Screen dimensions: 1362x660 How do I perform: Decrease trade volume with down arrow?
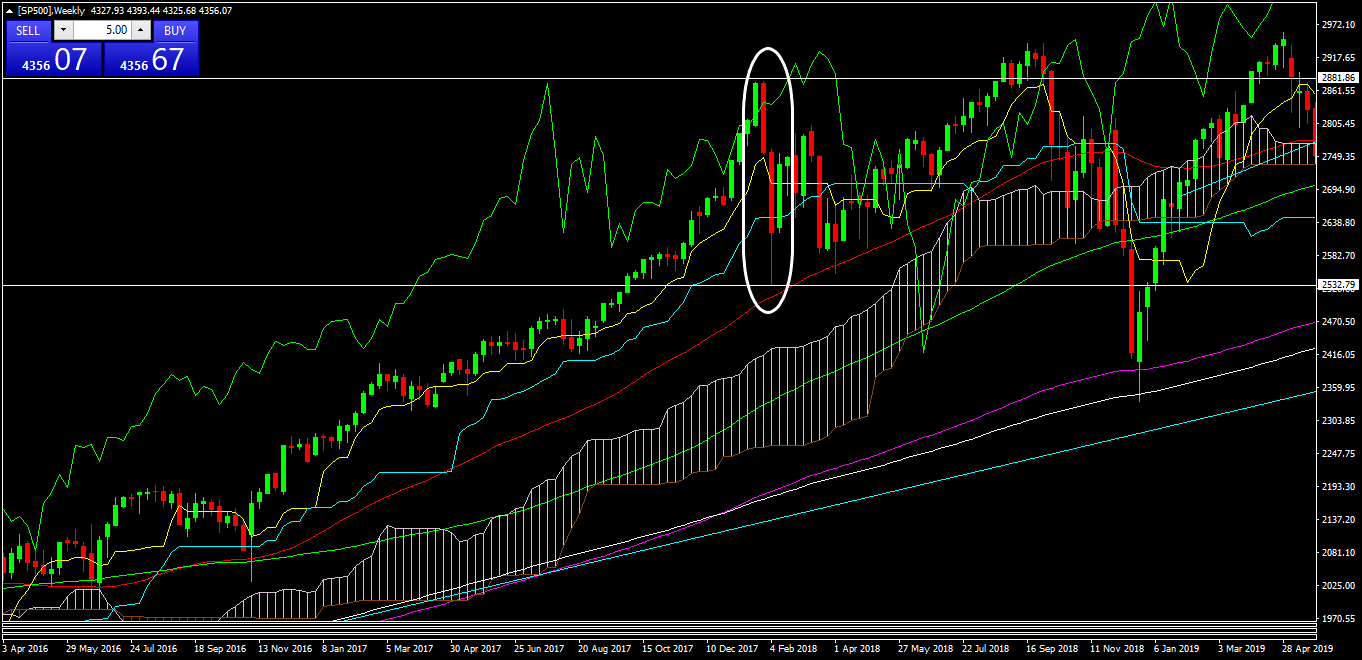coord(64,30)
